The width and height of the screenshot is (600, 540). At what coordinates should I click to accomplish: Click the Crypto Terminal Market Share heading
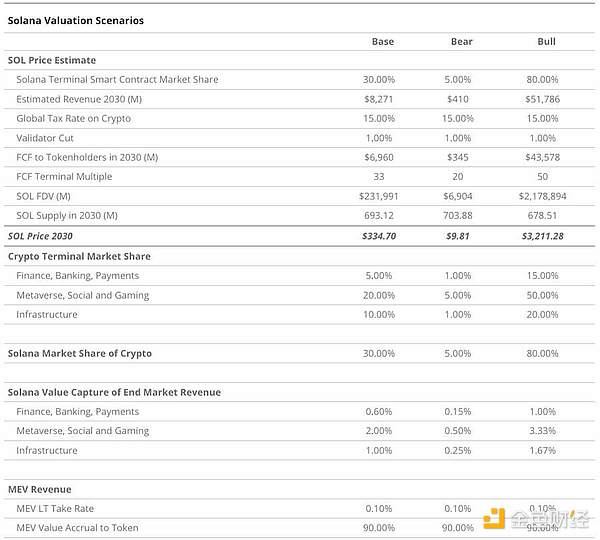tap(78, 256)
